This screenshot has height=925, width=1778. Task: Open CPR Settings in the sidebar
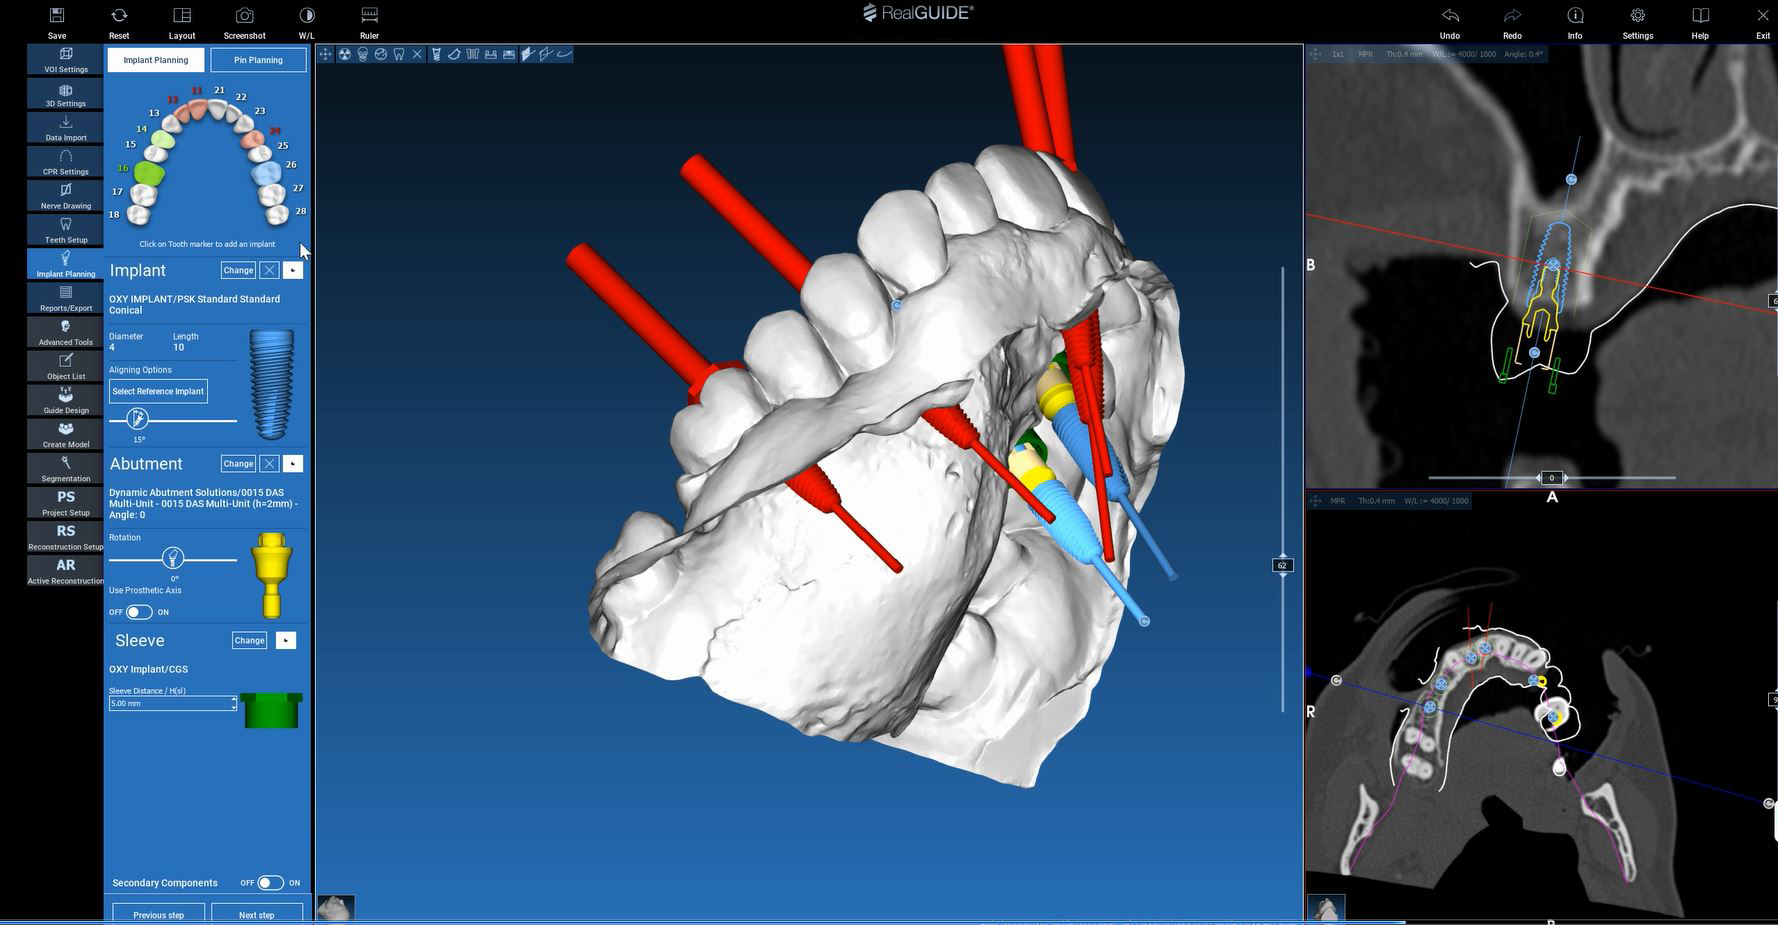(x=64, y=161)
